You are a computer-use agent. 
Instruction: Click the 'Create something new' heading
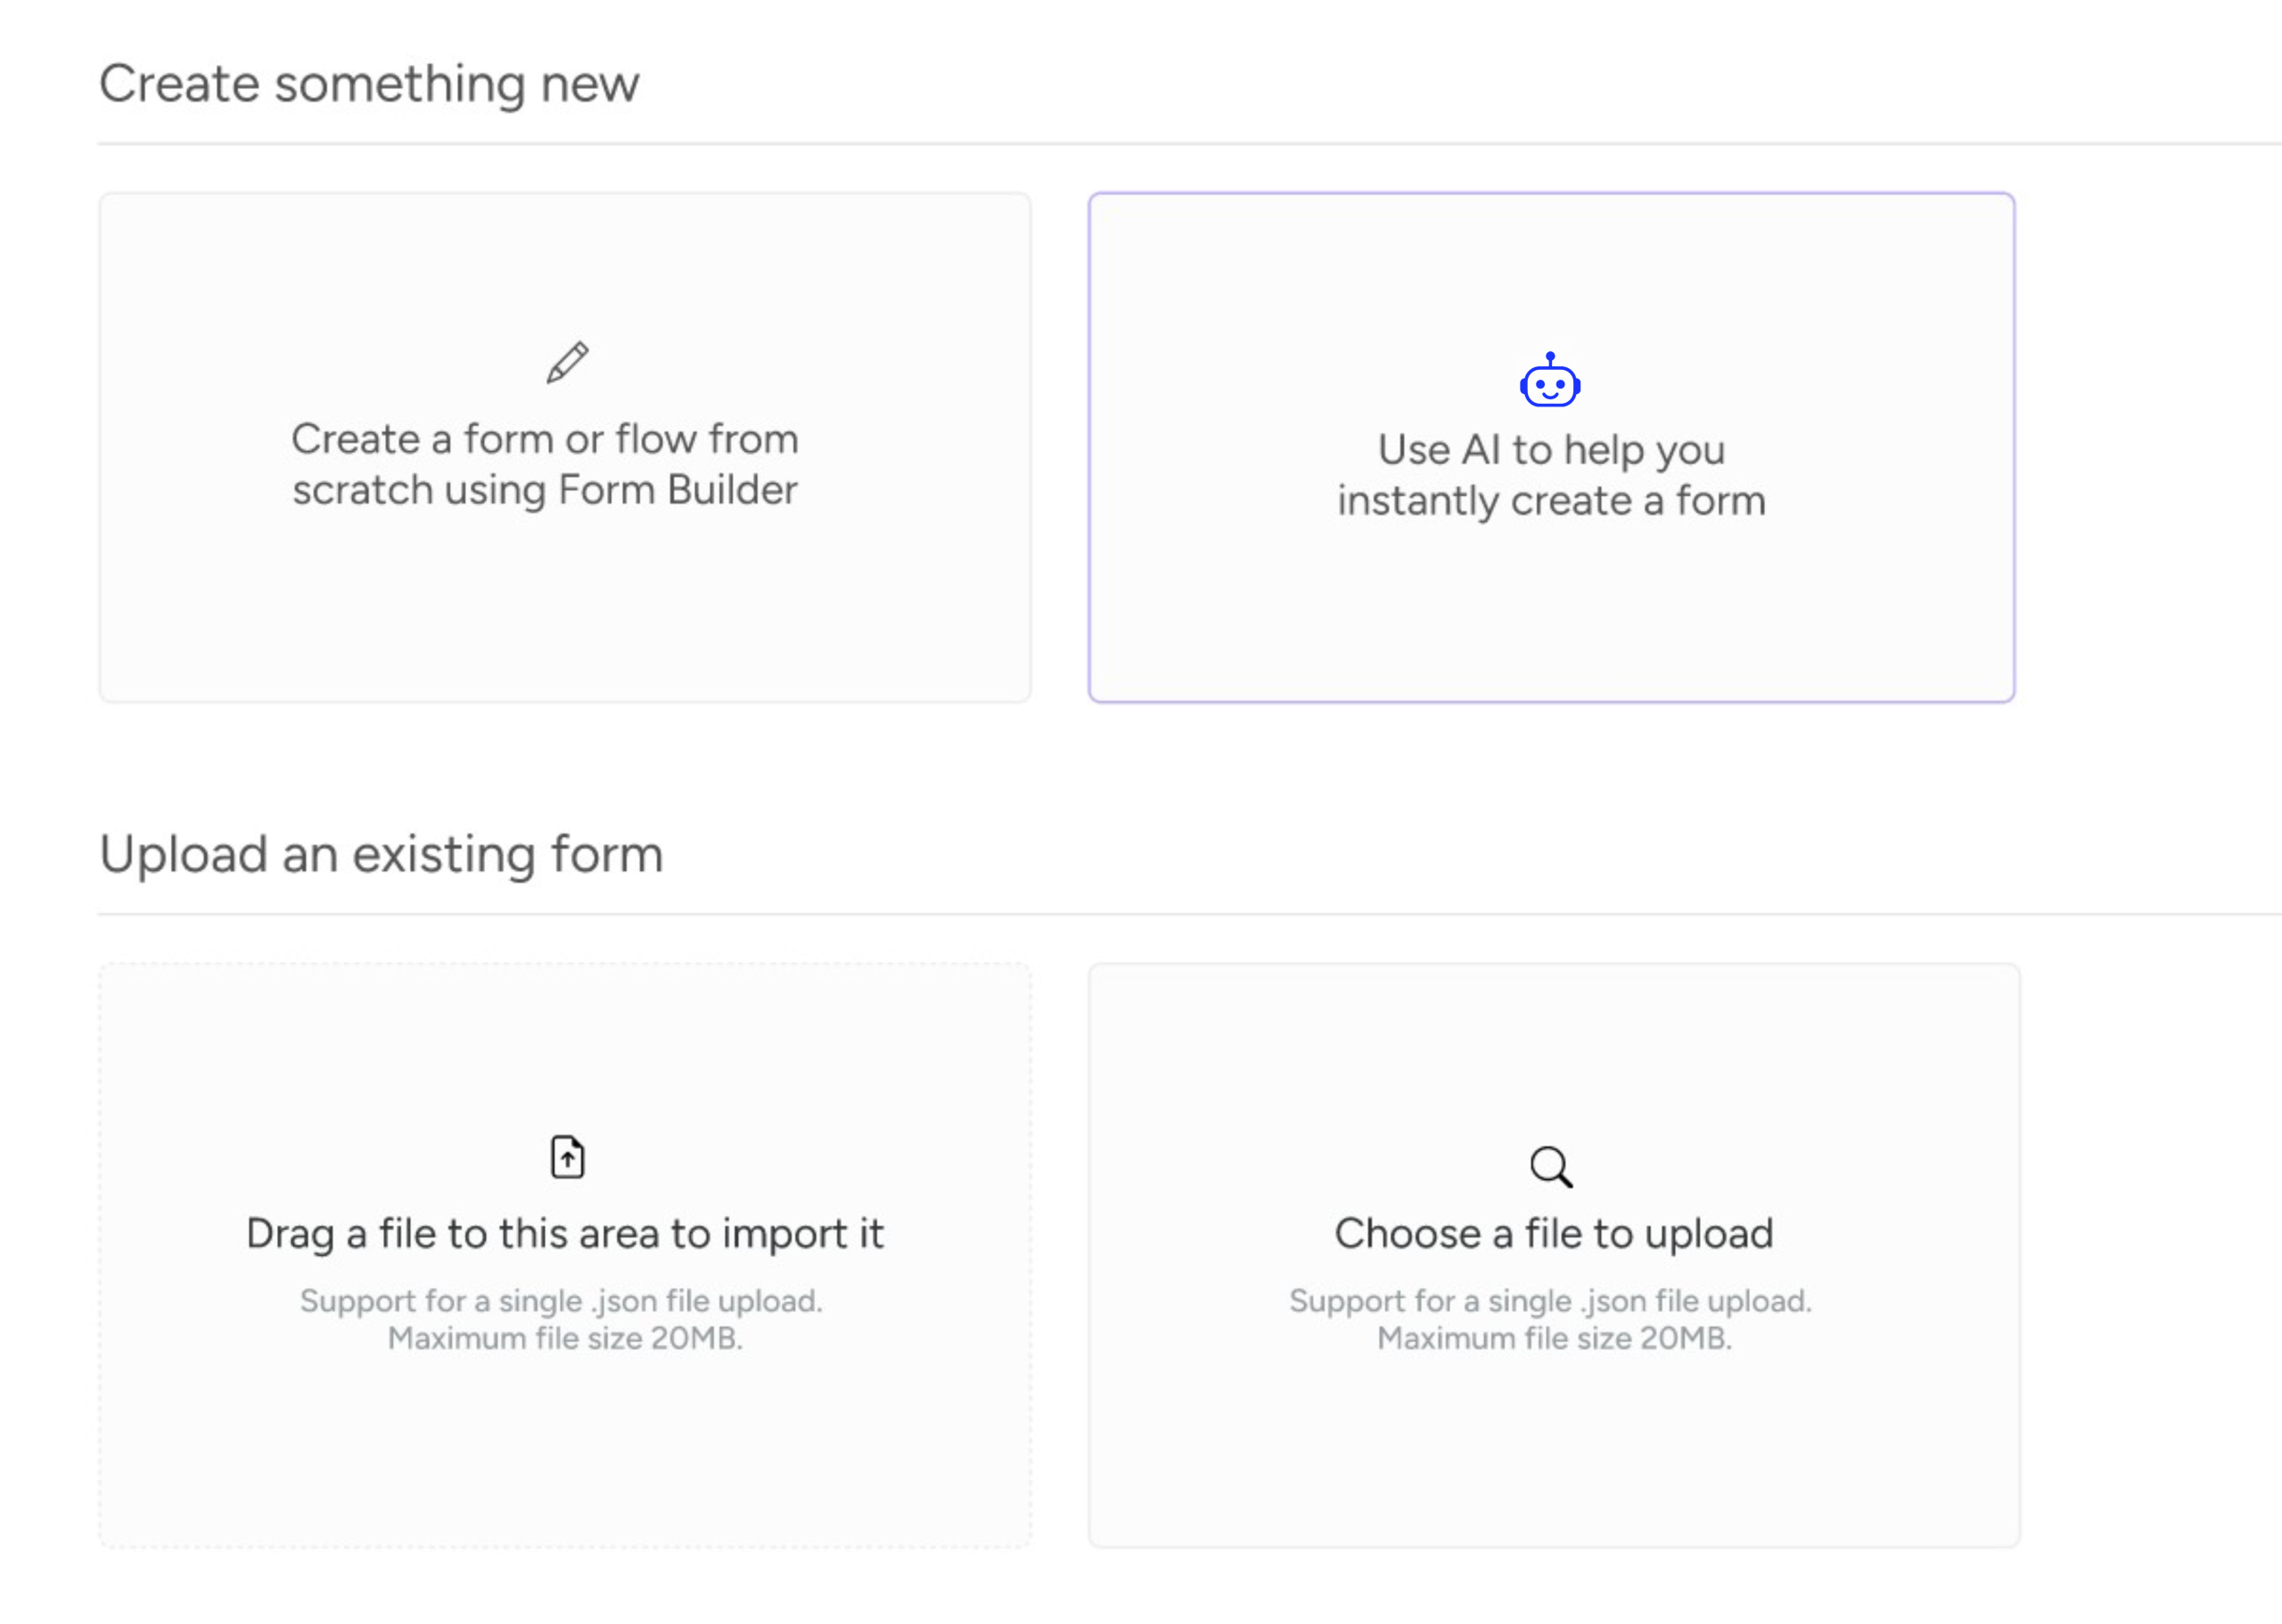tap(369, 83)
